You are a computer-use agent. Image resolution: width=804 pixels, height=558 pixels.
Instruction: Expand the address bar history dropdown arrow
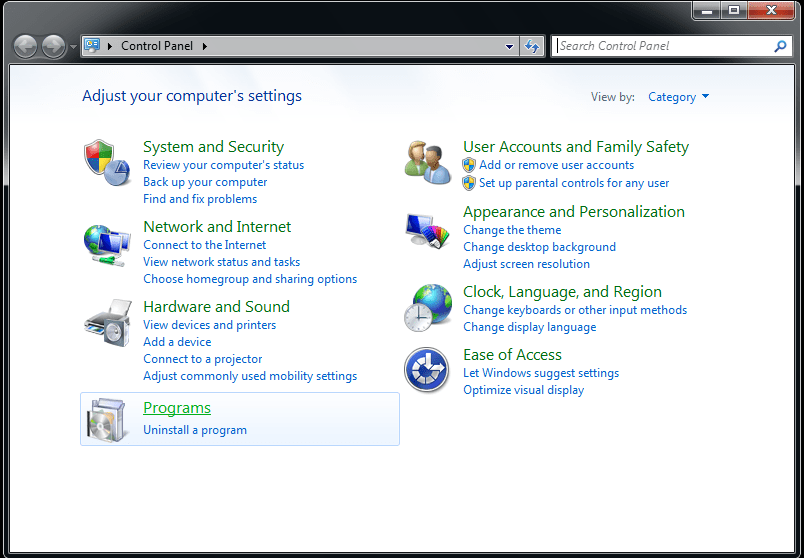(509, 46)
